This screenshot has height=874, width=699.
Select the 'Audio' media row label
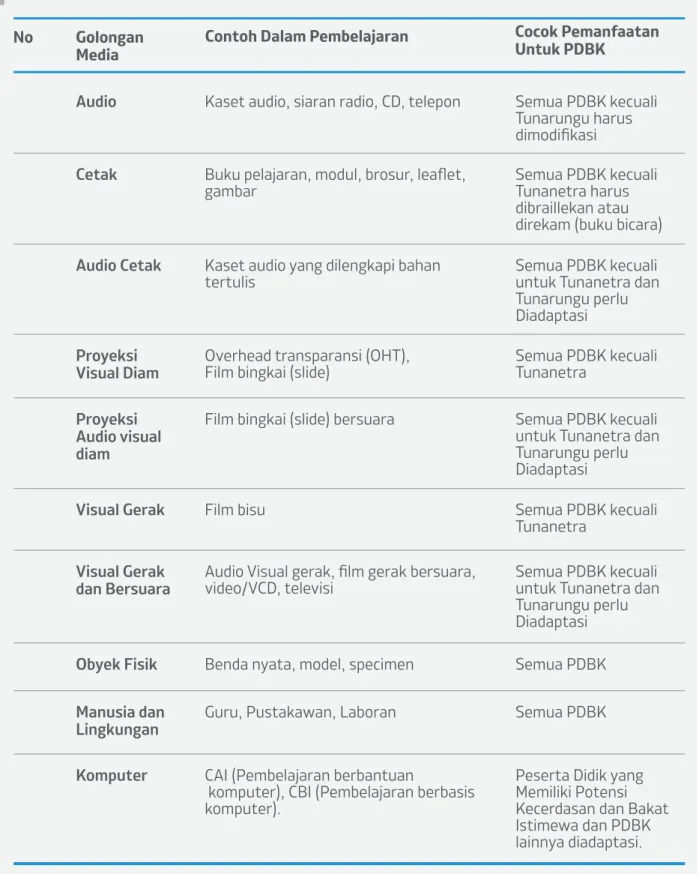point(96,101)
